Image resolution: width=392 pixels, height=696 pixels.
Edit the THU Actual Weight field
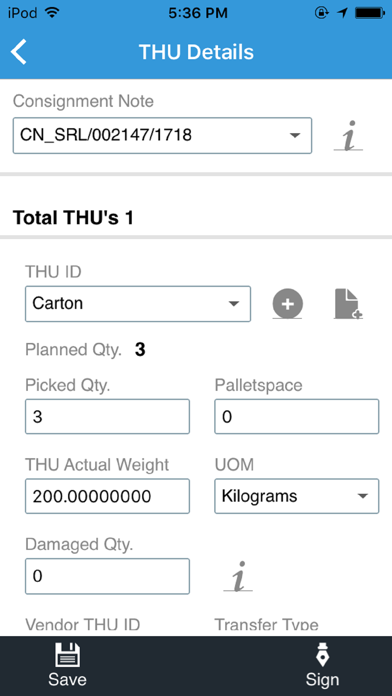107,496
